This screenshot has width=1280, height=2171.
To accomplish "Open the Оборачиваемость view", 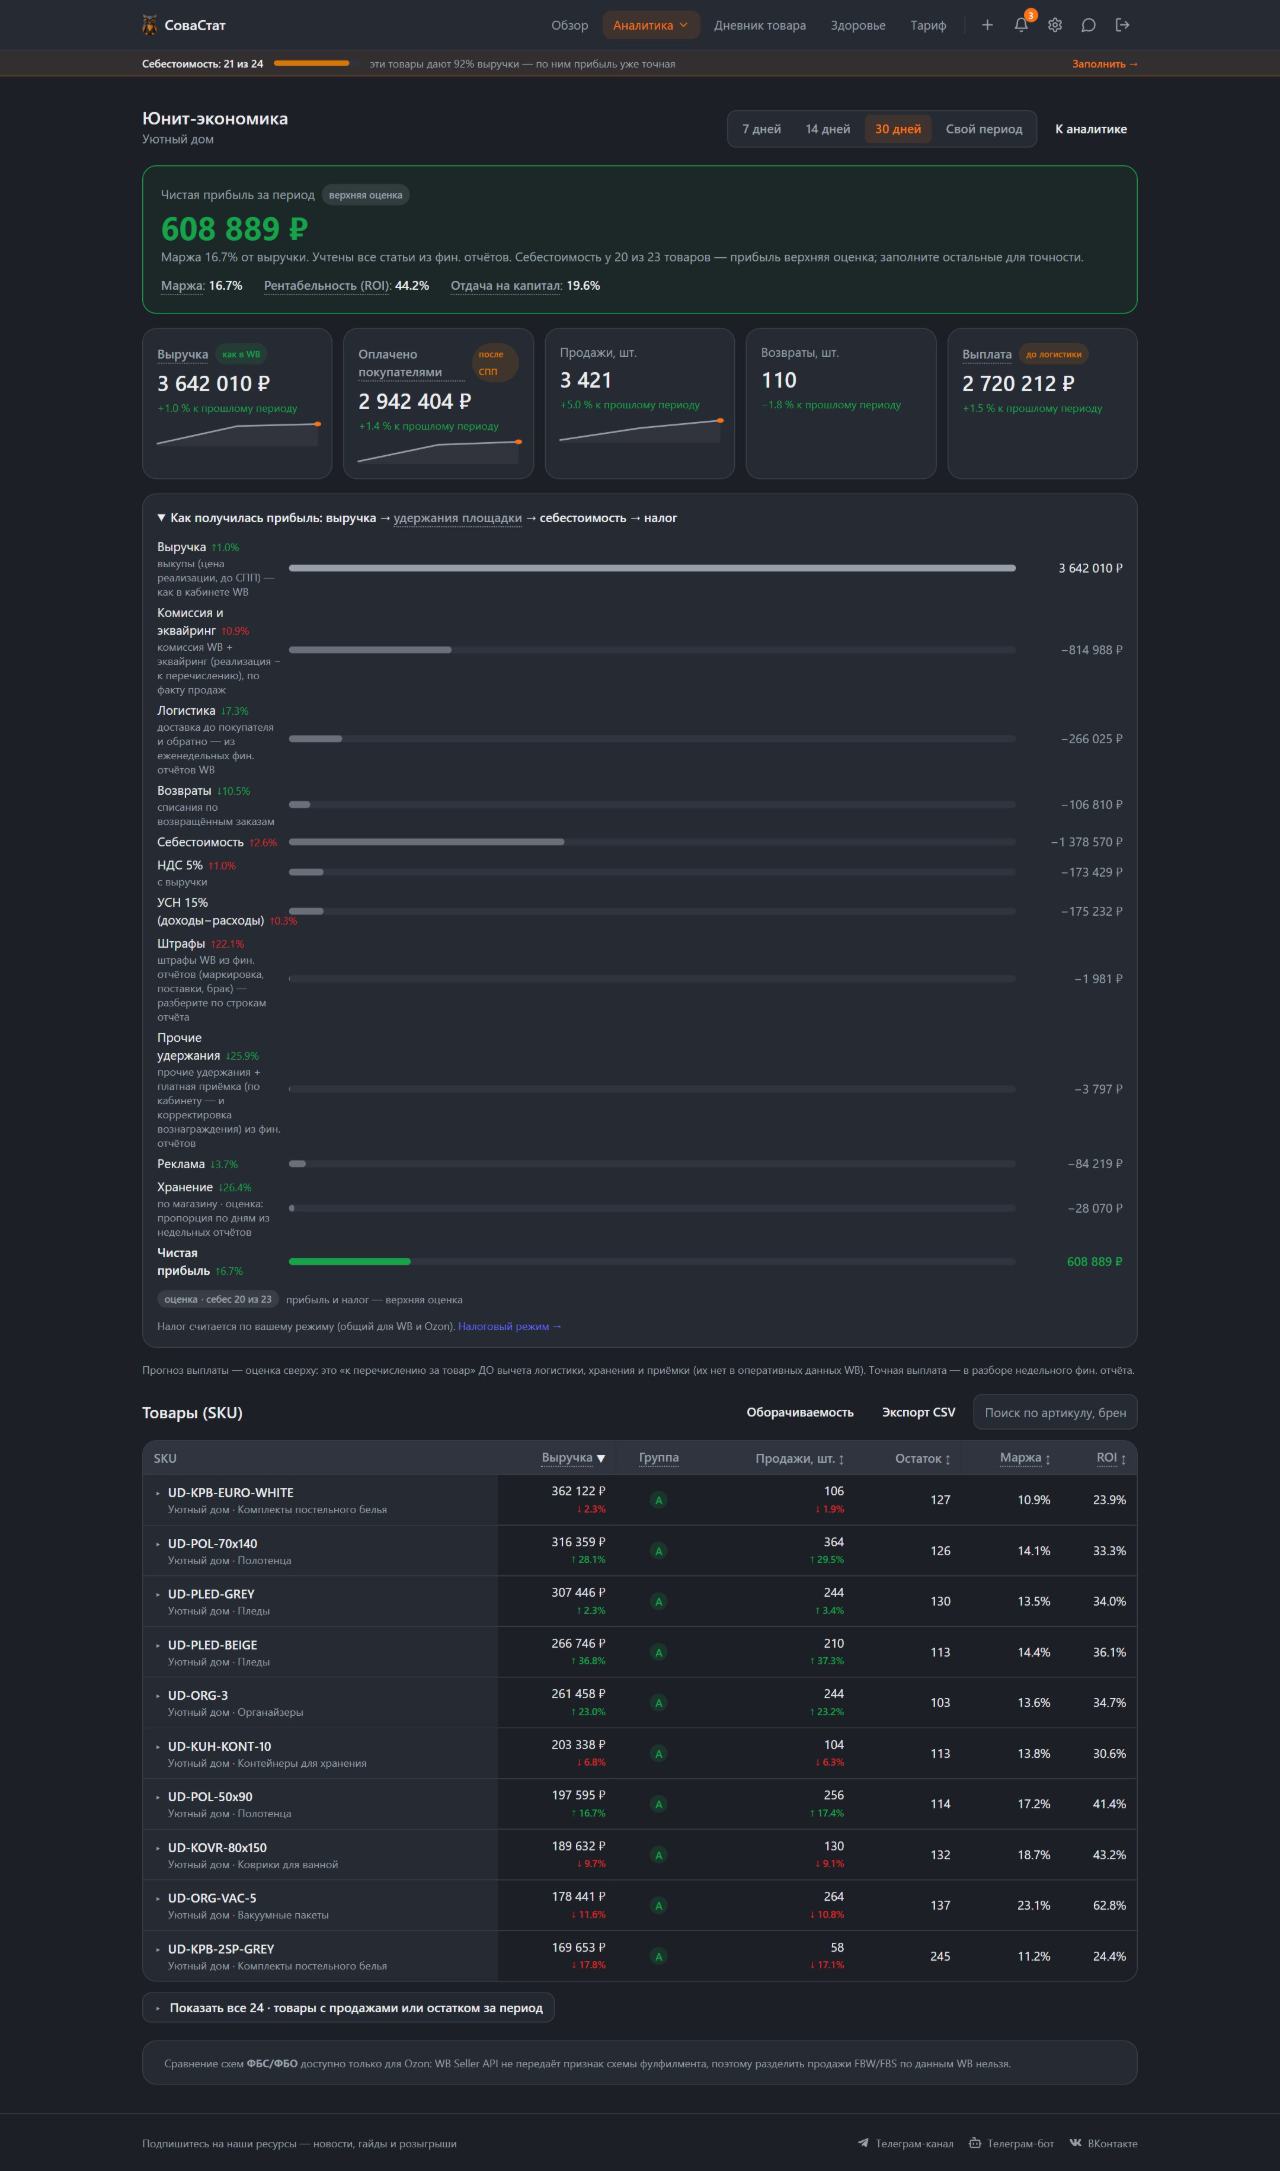I will point(800,1413).
